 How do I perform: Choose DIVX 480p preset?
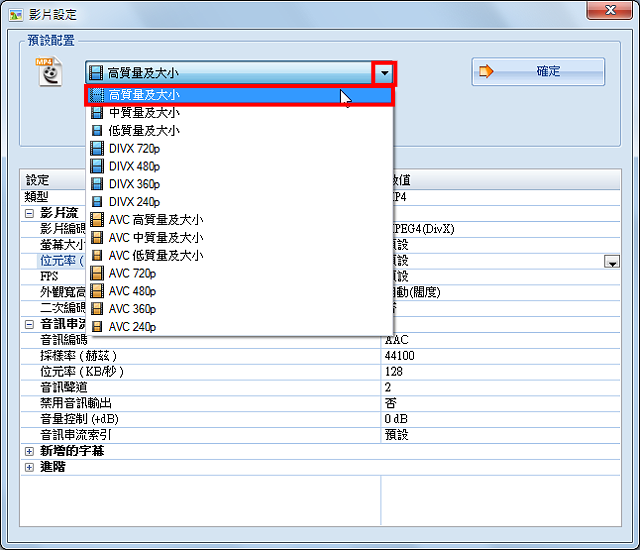[240, 166]
